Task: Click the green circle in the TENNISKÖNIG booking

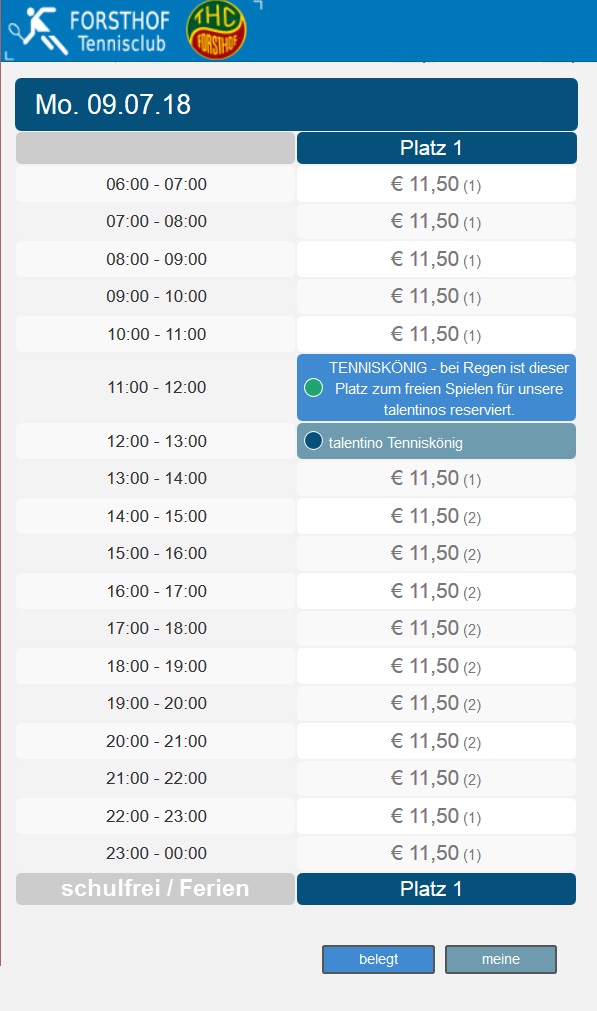Action: [x=313, y=388]
